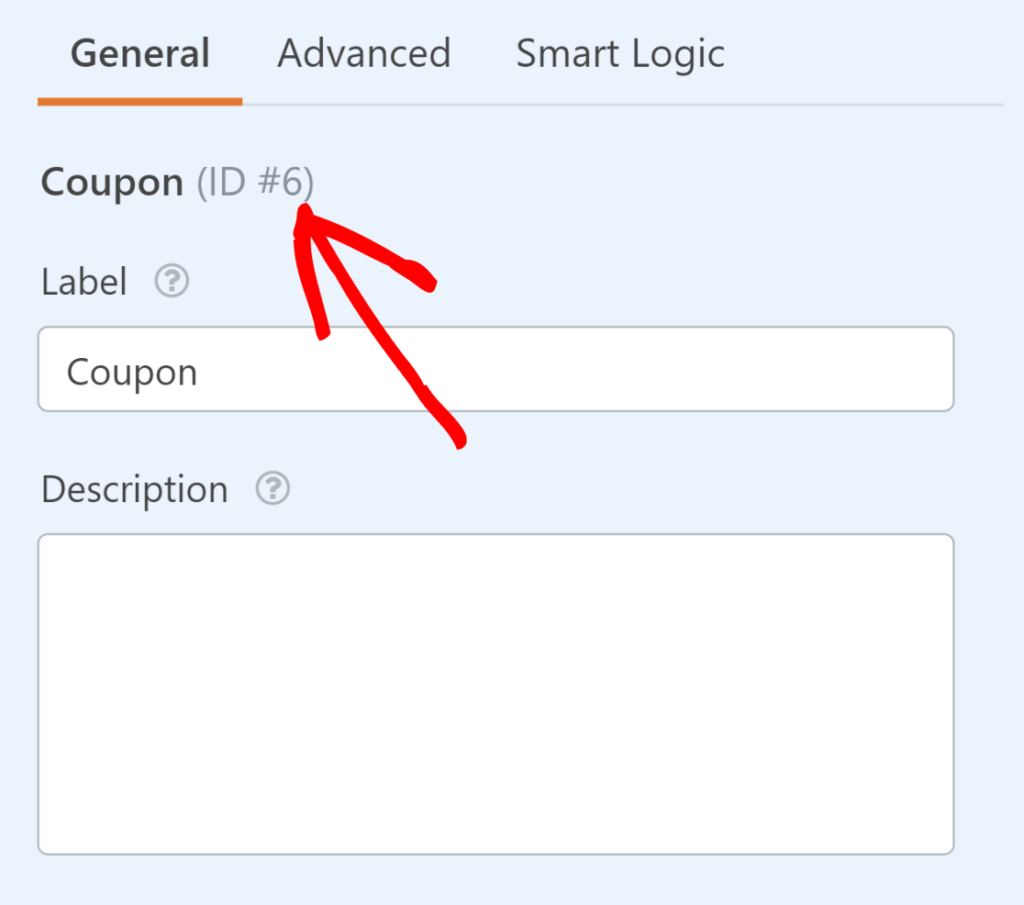Select the word 'Coupon' in the Label box
This screenshot has width=1024, height=905.
(x=131, y=370)
